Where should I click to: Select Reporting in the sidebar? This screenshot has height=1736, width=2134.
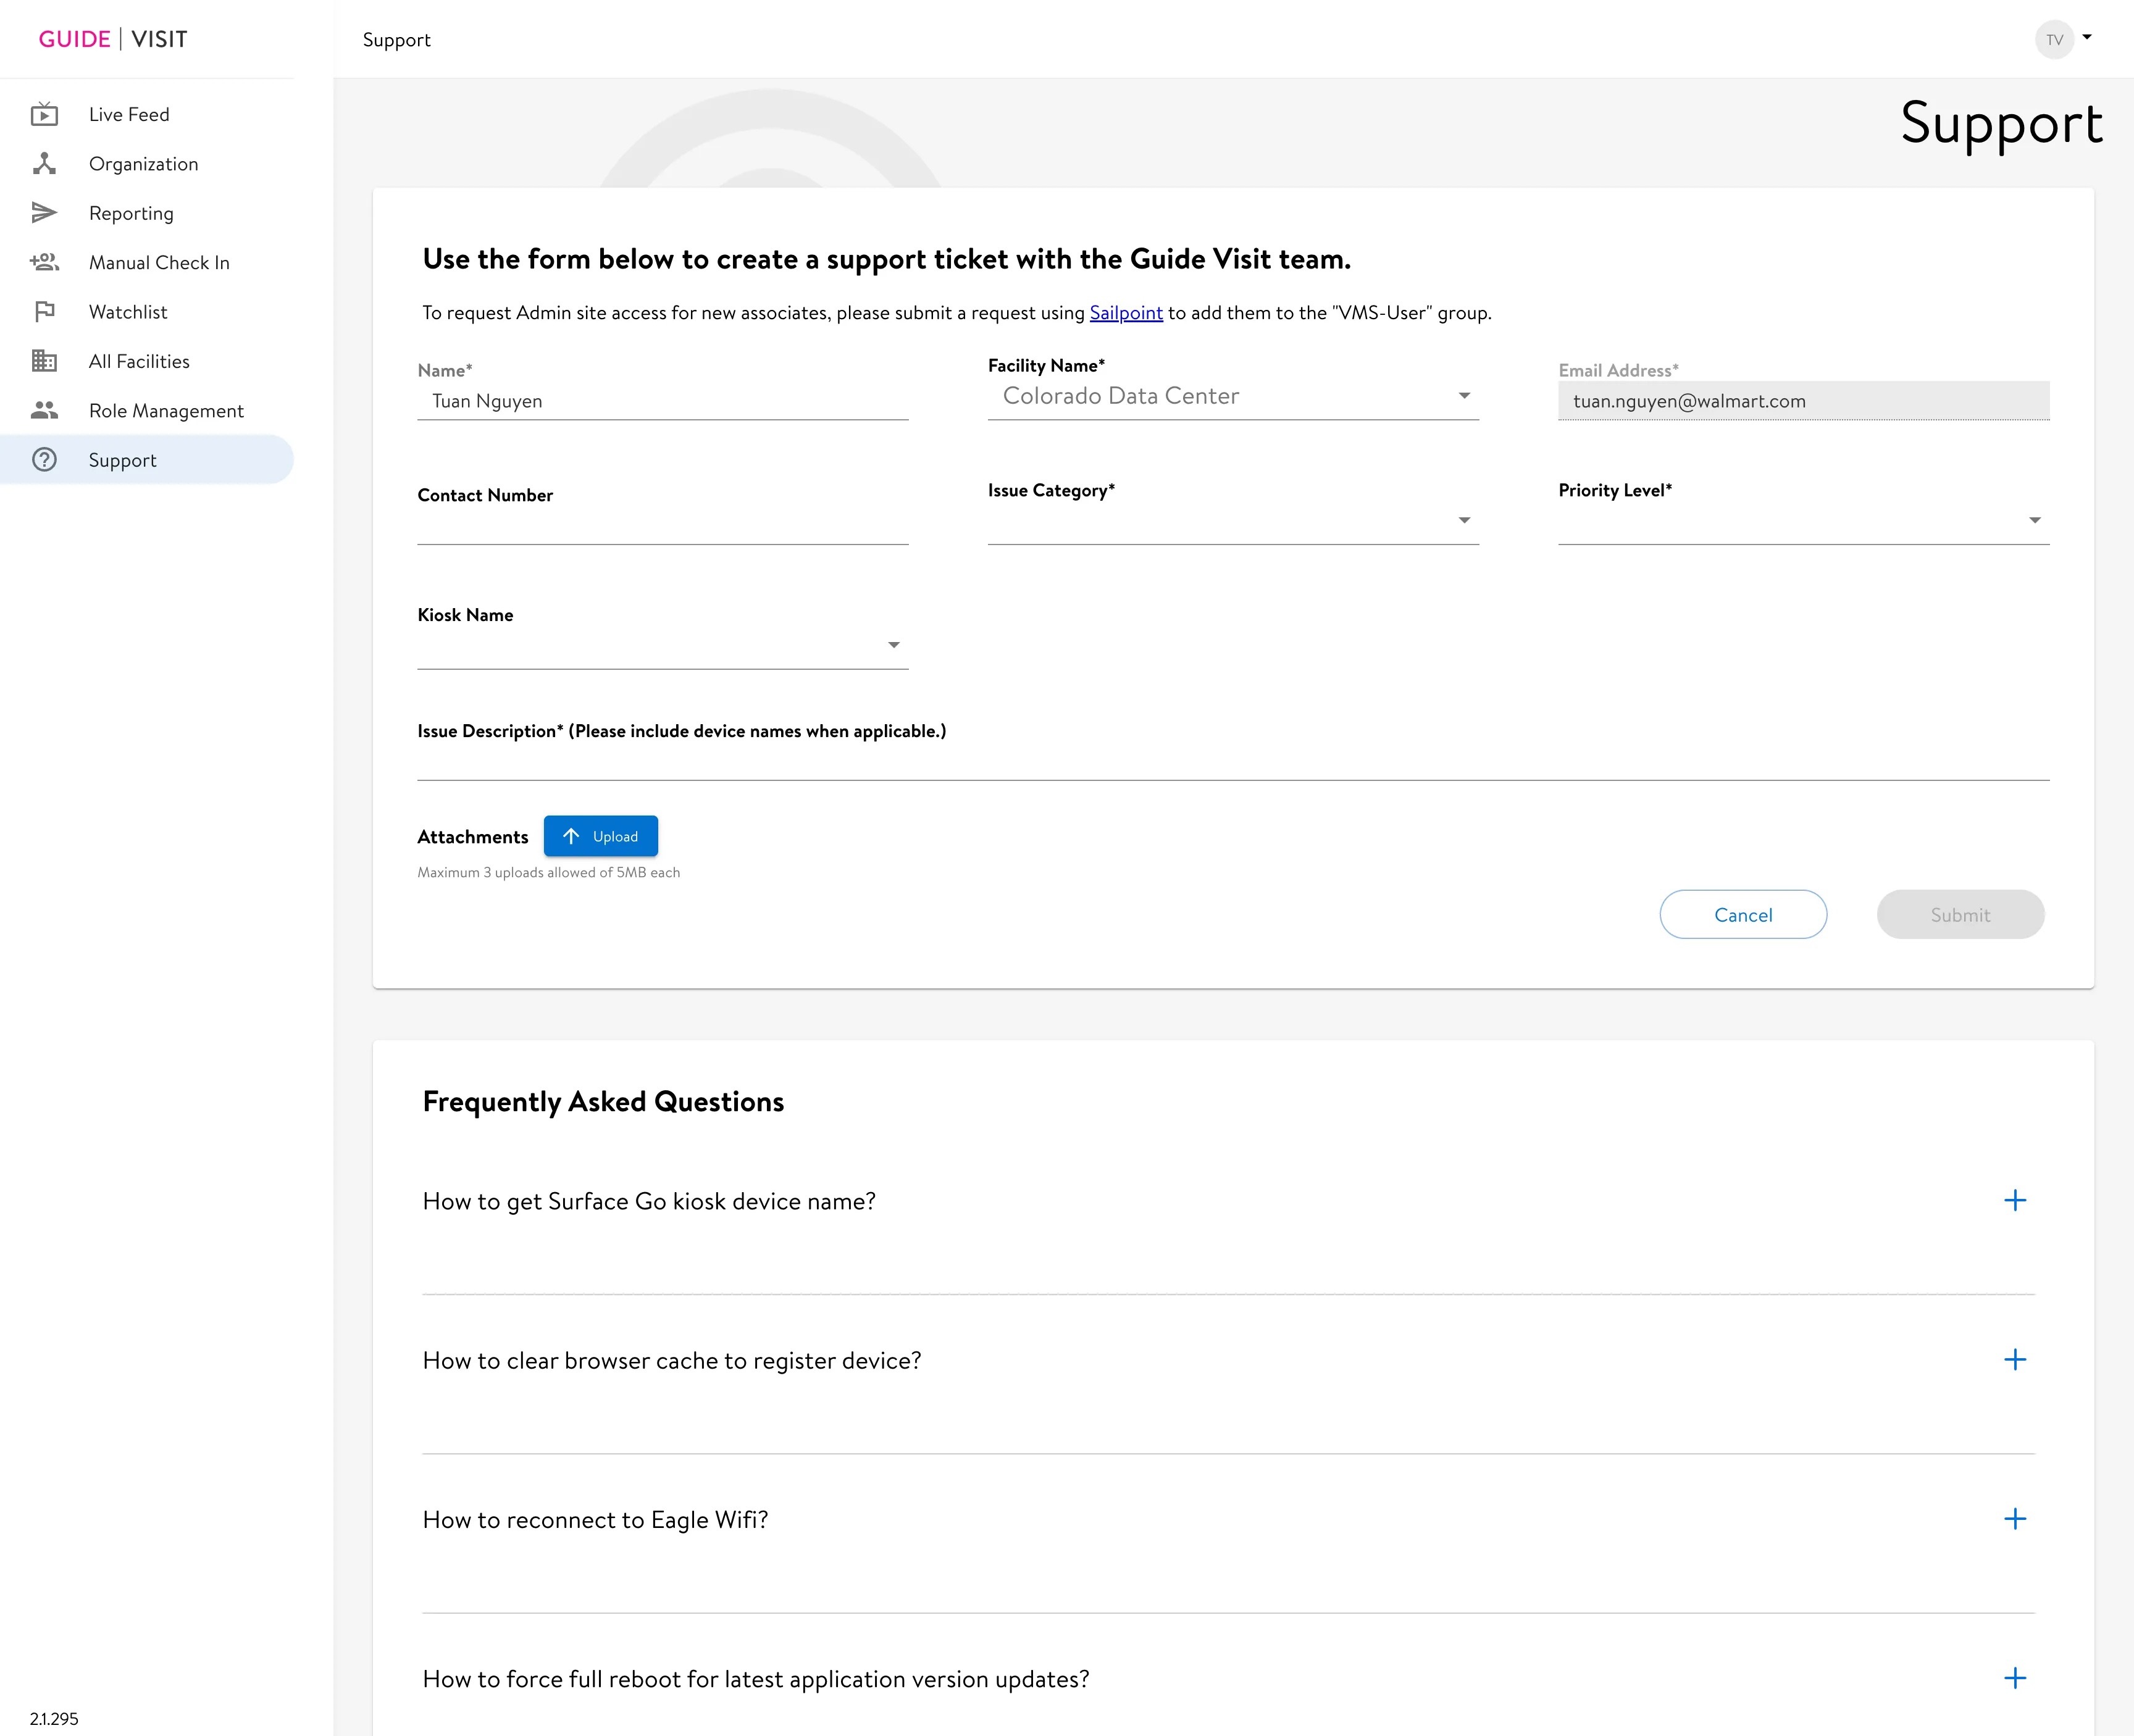click(x=147, y=213)
